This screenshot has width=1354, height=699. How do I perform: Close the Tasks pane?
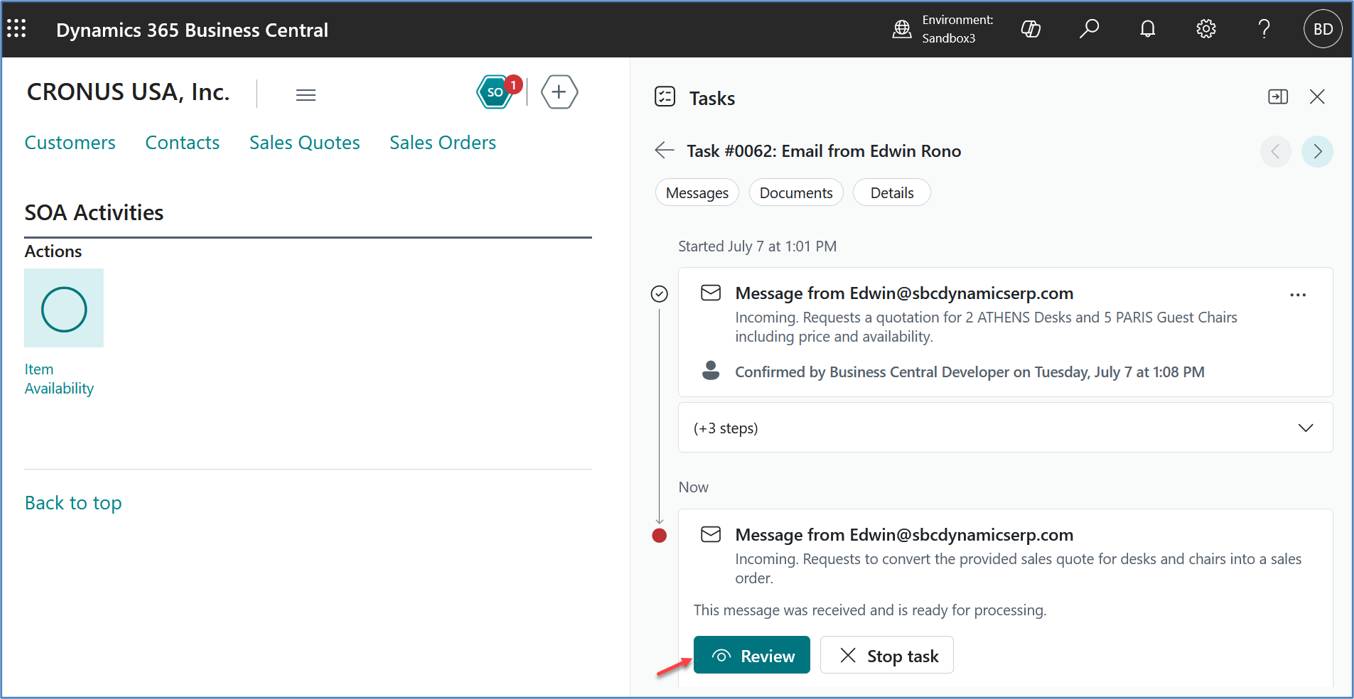click(x=1317, y=97)
